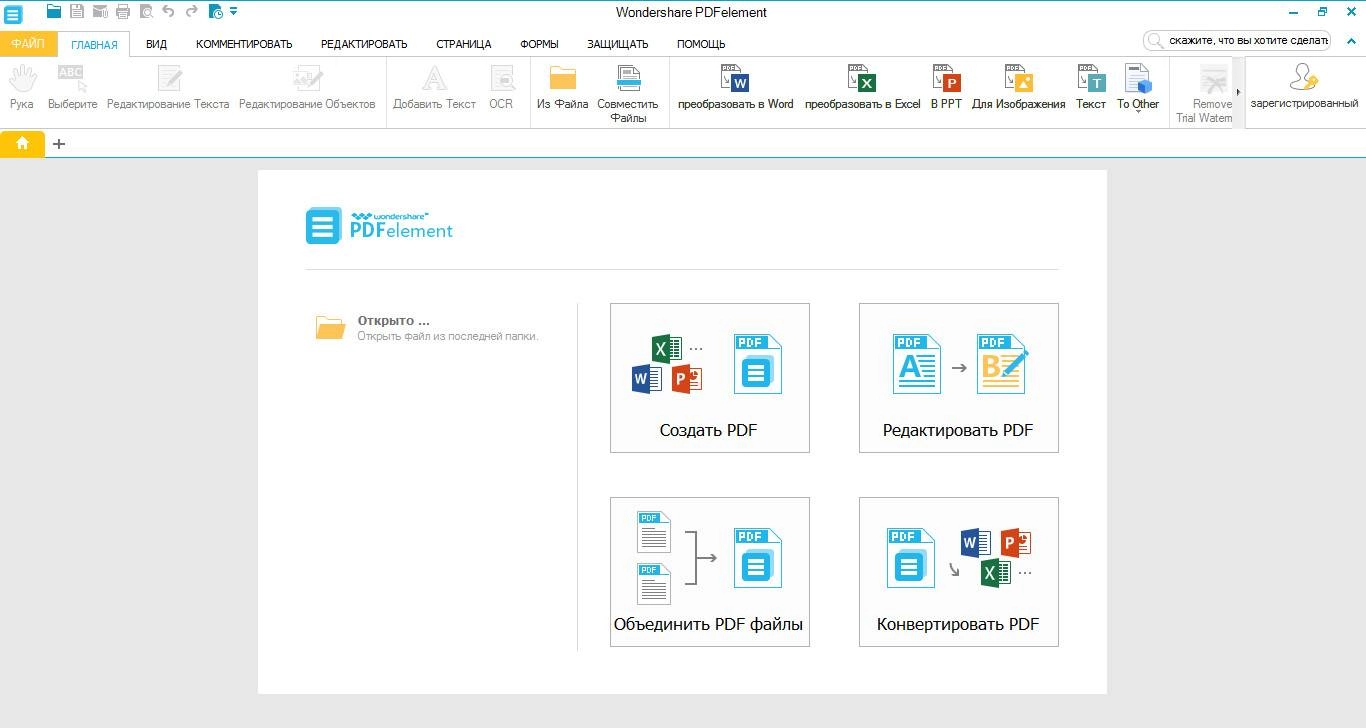Click the Открыто ... open file link
Screen dimensions: 1366x728
[x=427, y=328]
